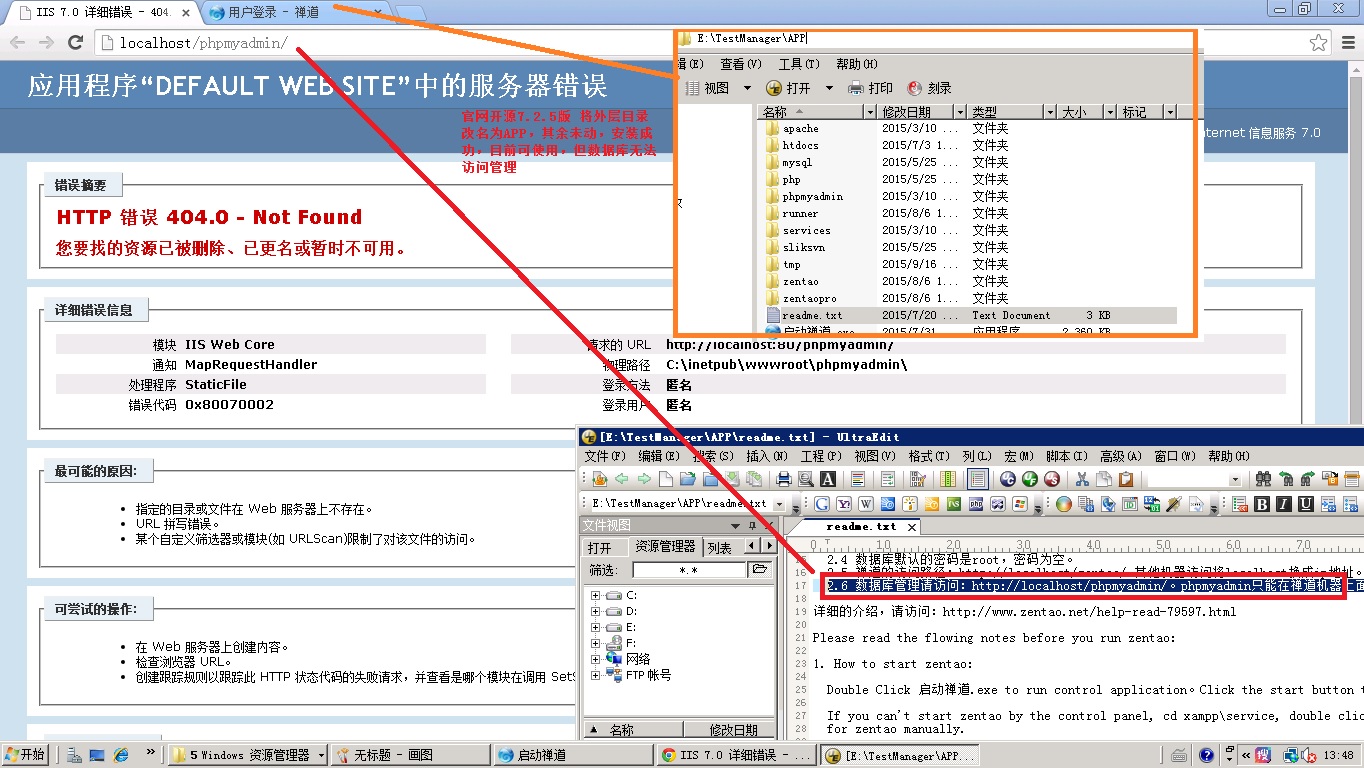
Task: Click the Explorer address path field
Action: (x=935, y=39)
